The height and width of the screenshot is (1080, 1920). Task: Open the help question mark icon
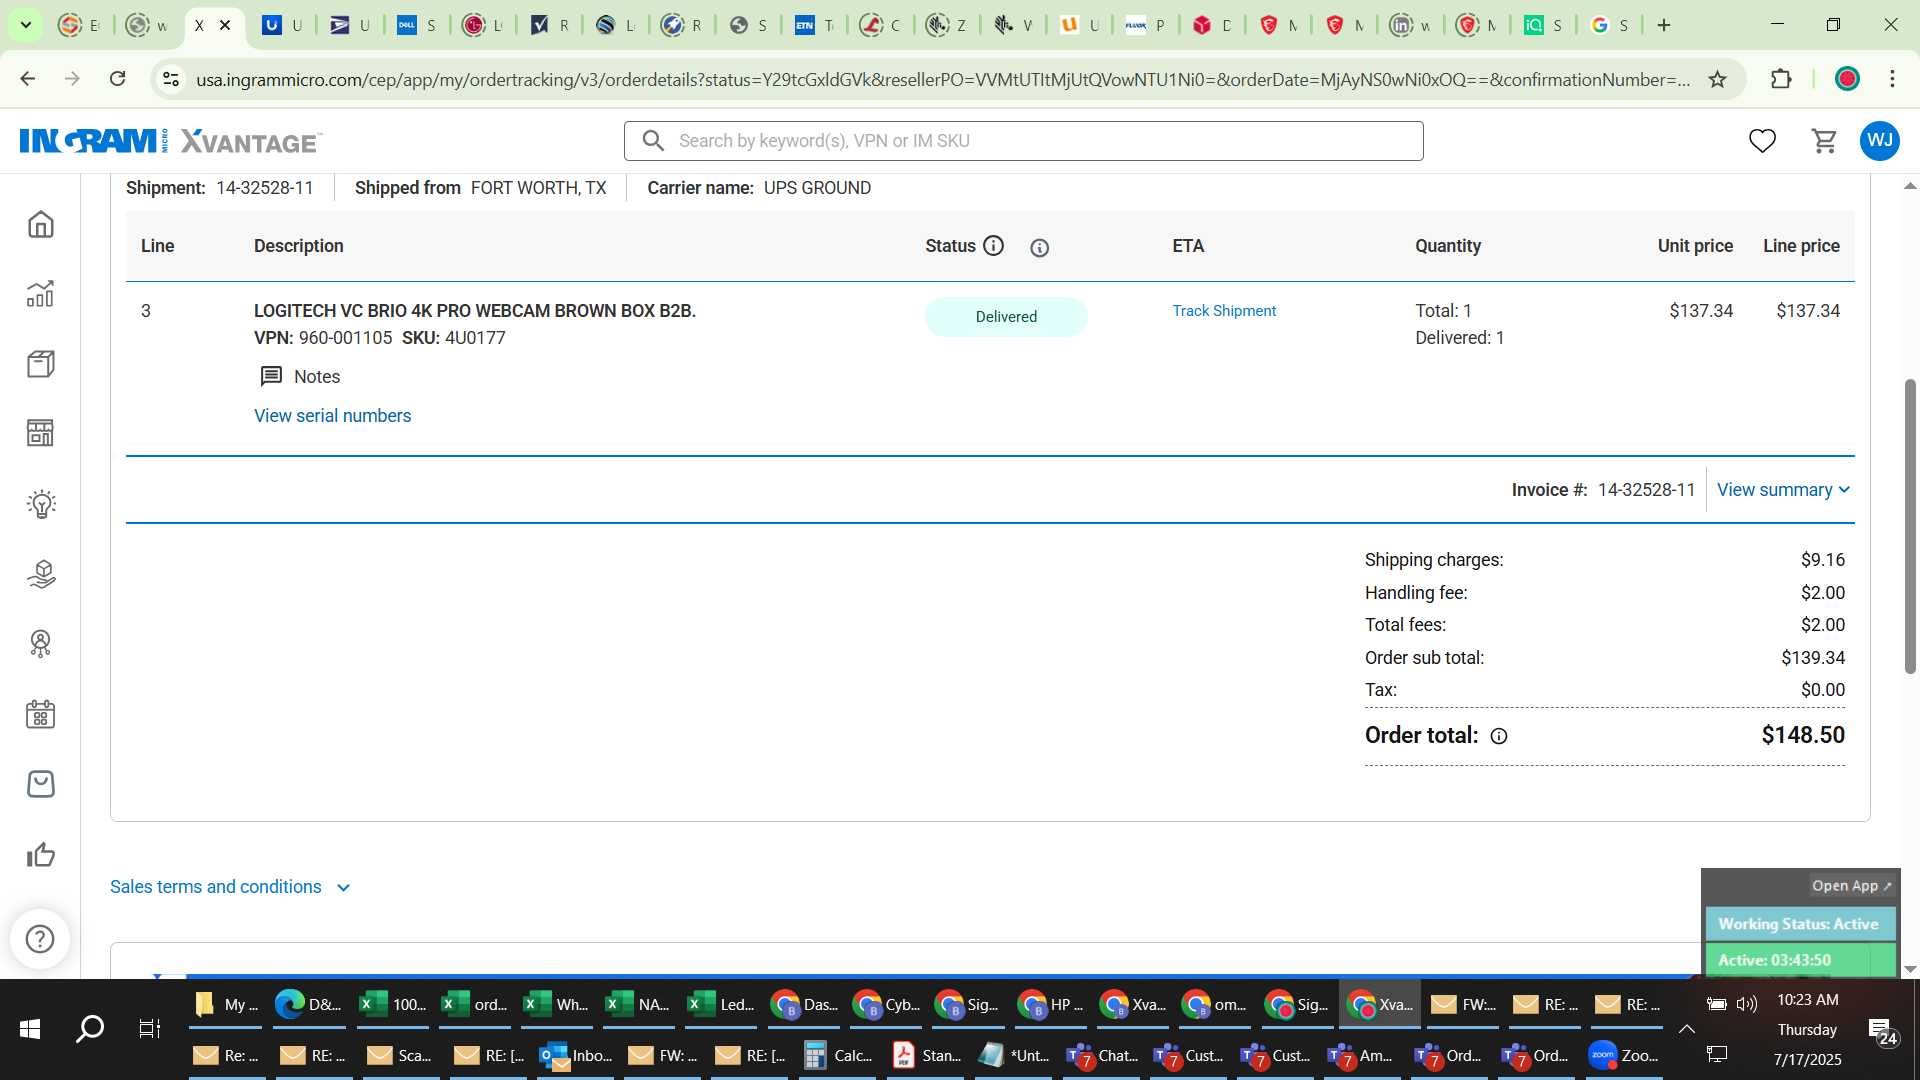[40, 939]
